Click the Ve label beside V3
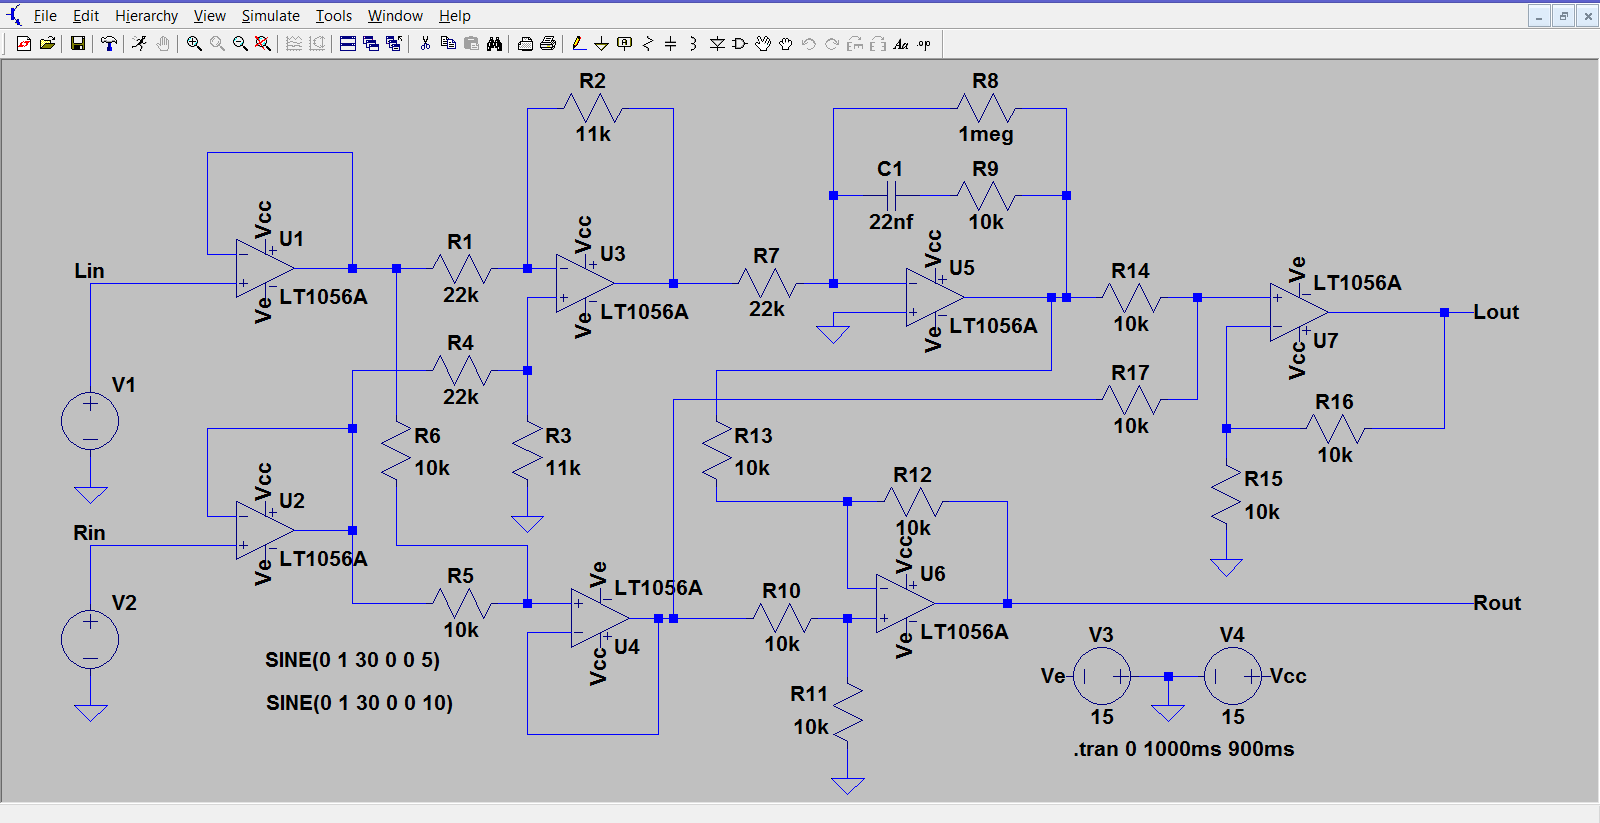Image resolution: width=1600 pixels, height=823 pixels. tap(1053, 676)
